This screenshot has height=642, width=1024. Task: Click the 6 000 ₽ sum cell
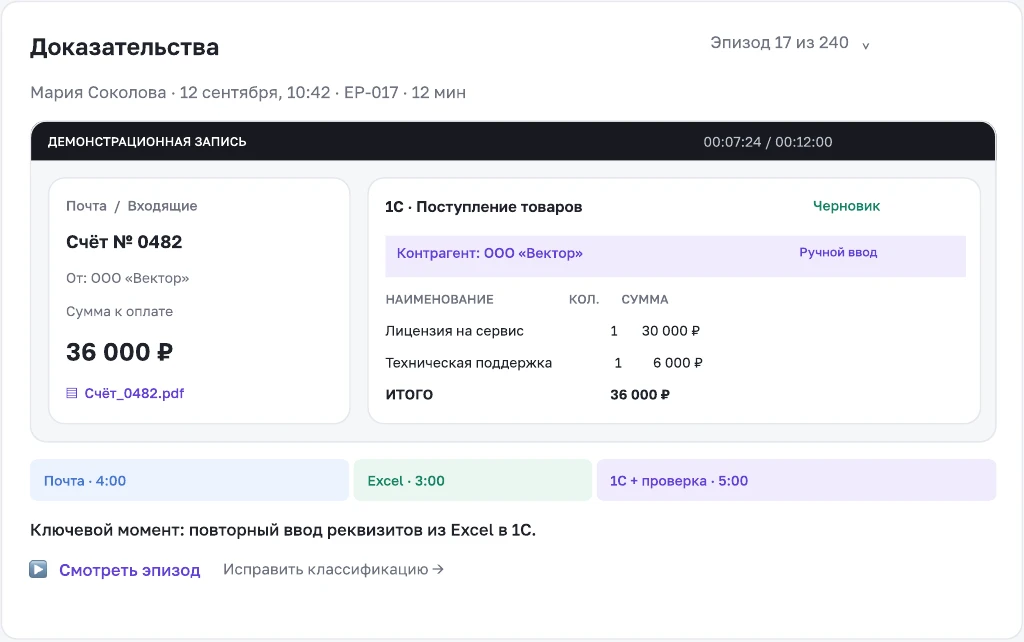pyautogui.click(x=678, y=363)
